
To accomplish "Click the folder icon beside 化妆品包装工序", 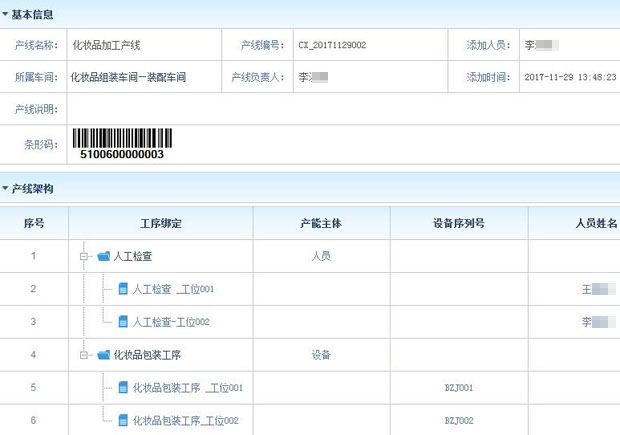I will tap(103, 355).
